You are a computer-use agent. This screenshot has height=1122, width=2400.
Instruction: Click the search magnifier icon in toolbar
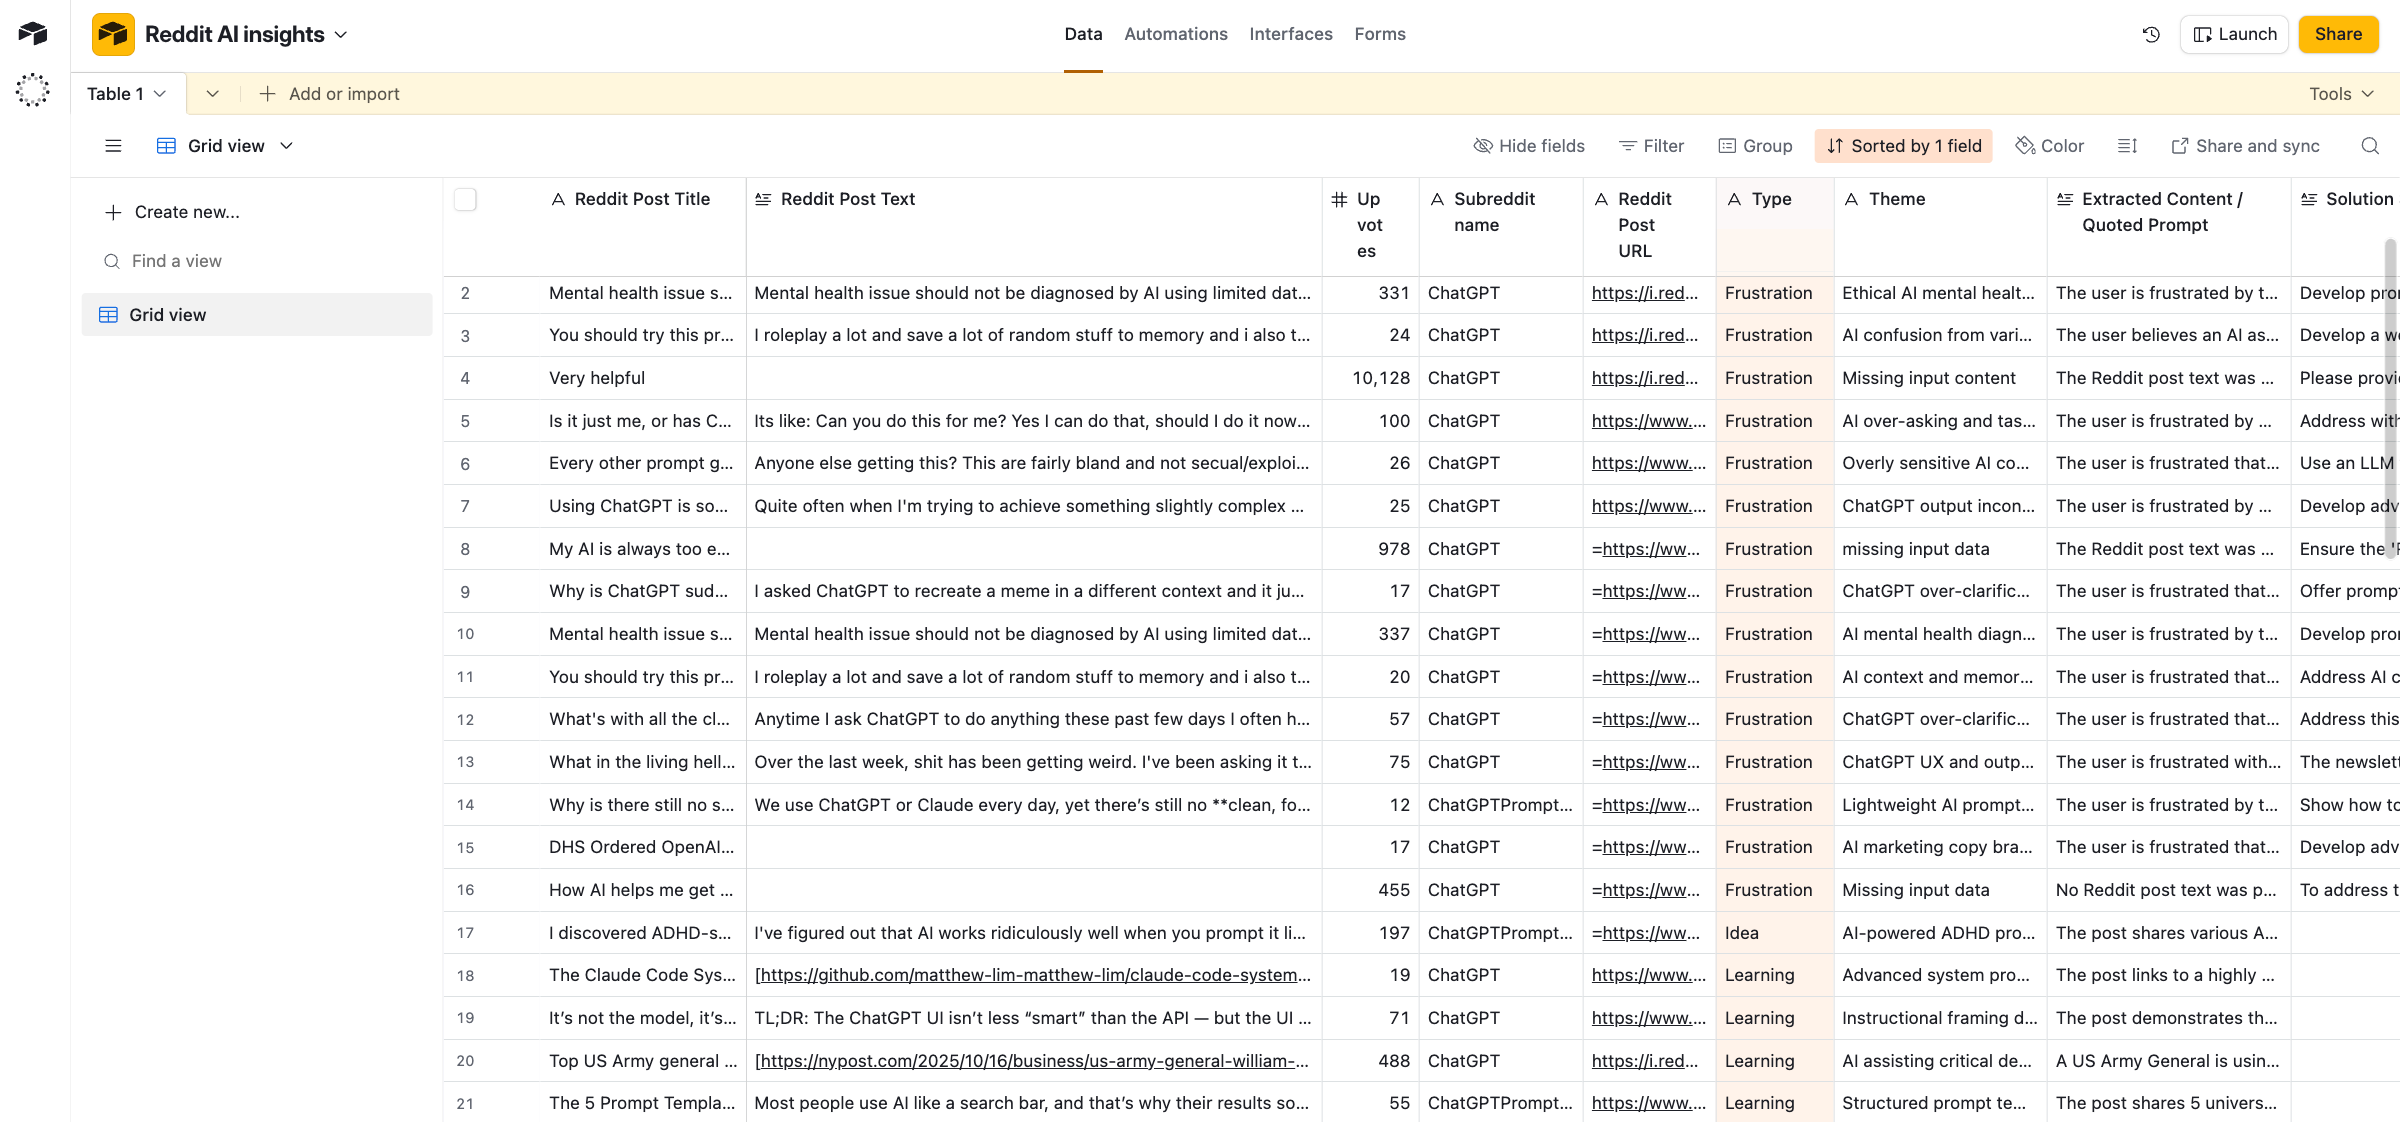(2370, 146)
